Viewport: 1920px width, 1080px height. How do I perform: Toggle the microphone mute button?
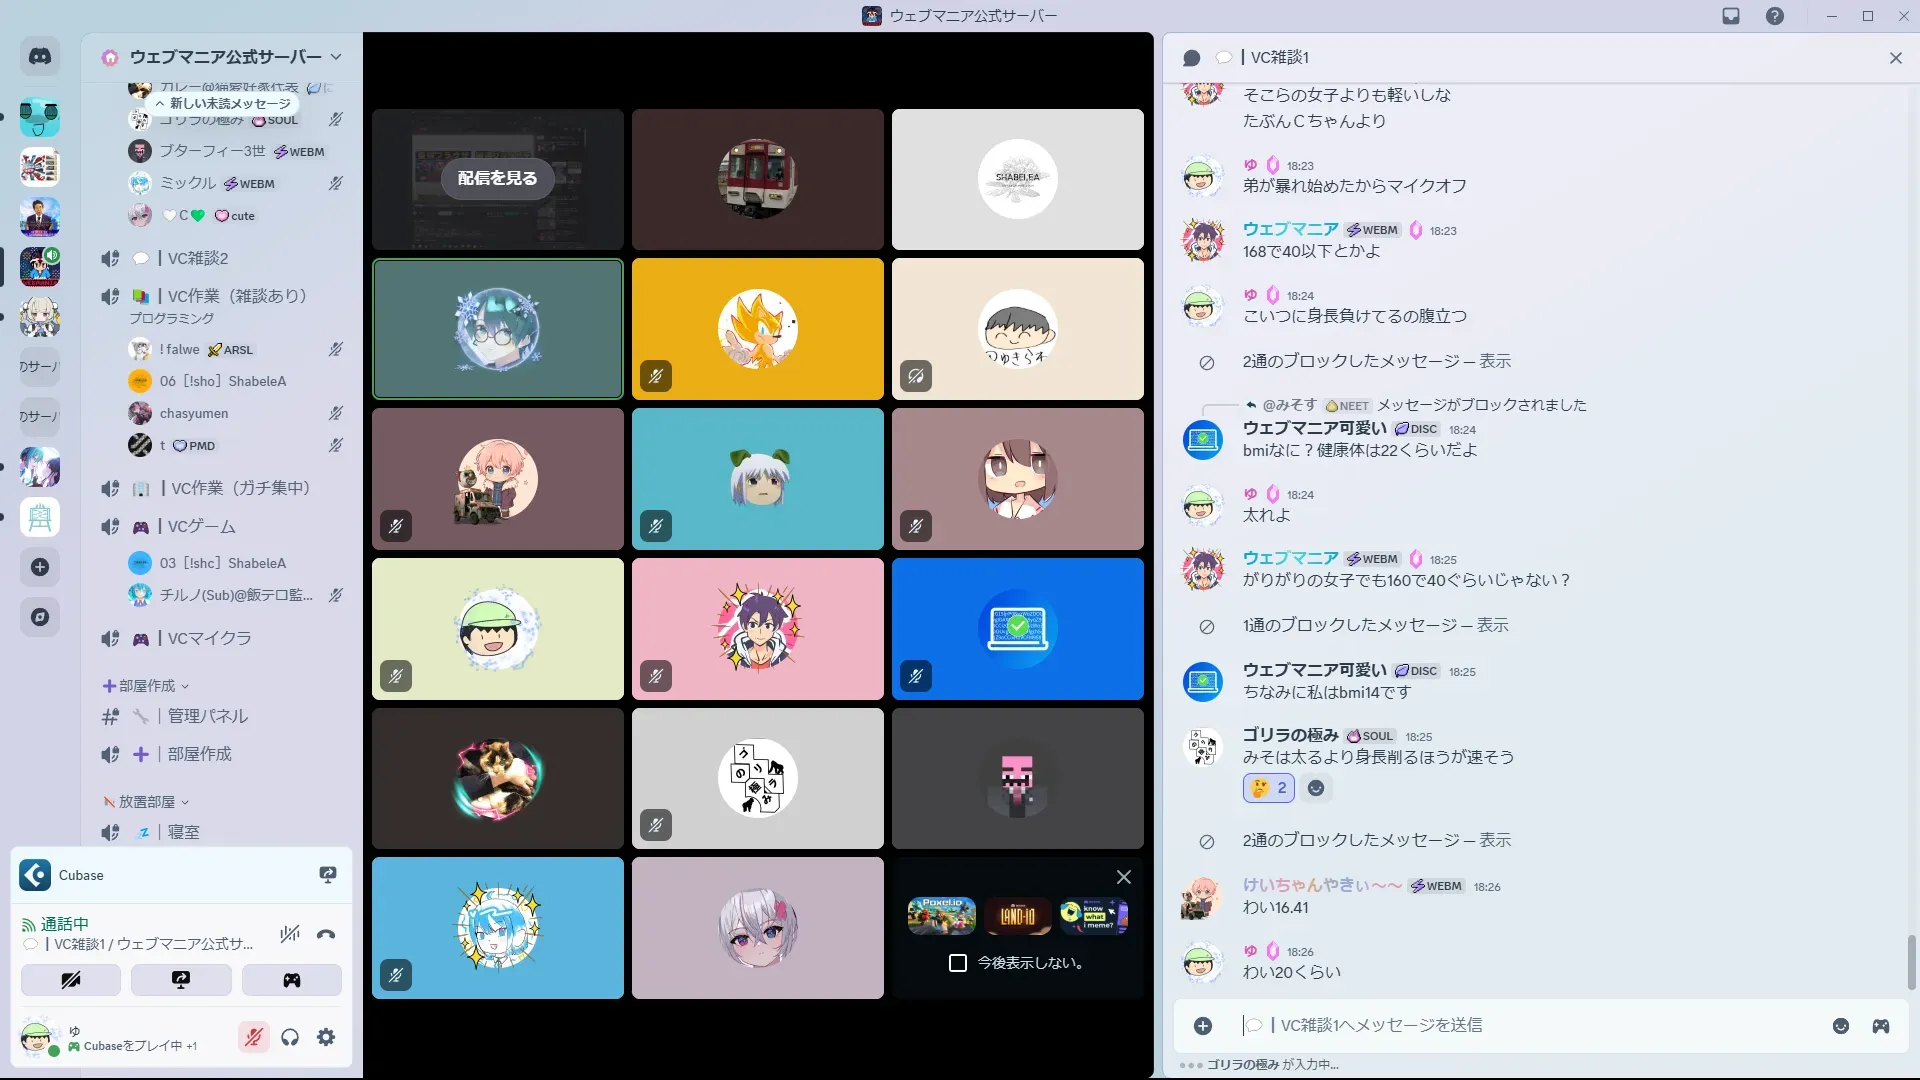coord(254,1037)
